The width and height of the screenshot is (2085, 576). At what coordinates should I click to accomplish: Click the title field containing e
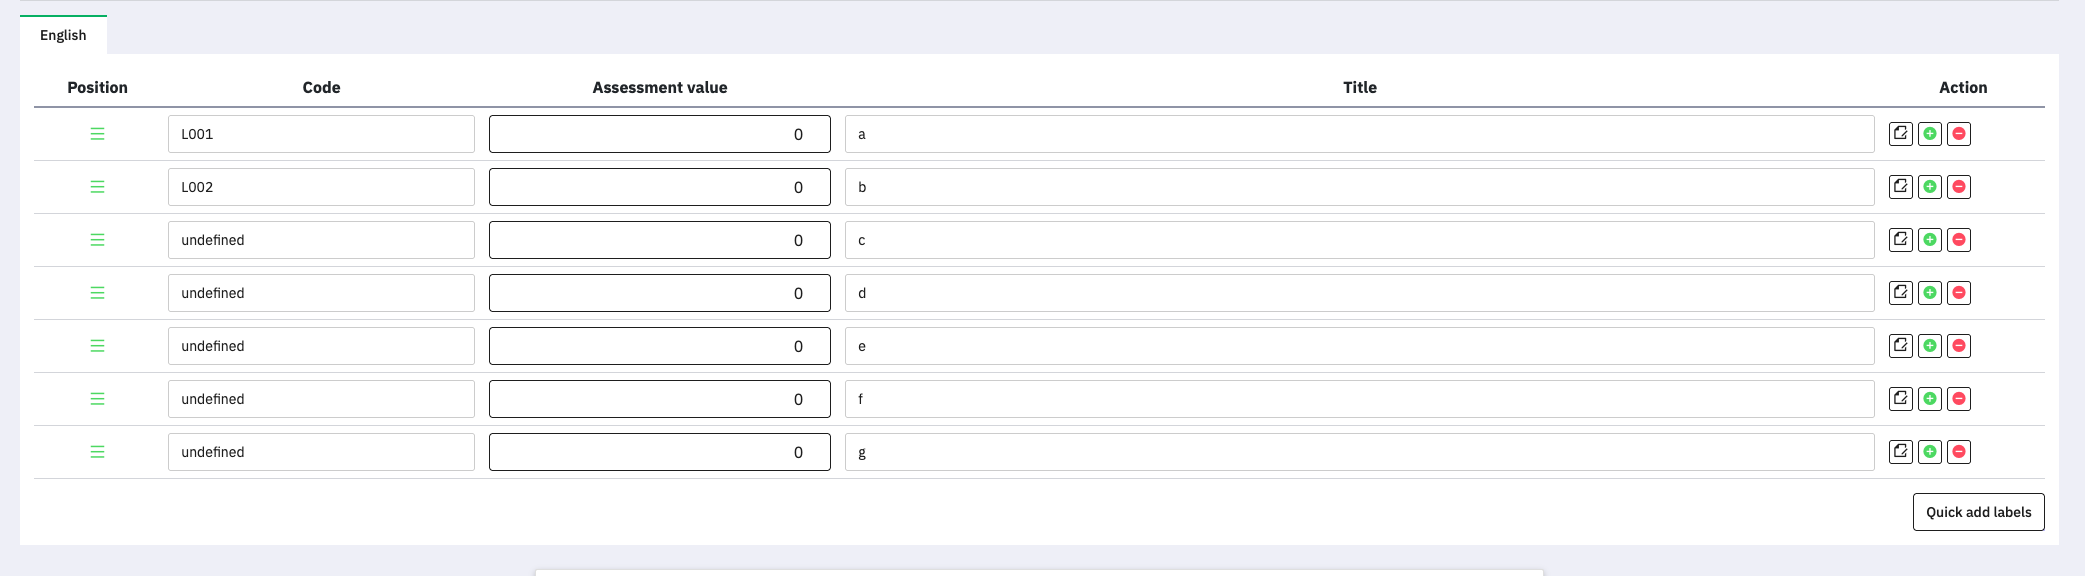coord(1359,346)
